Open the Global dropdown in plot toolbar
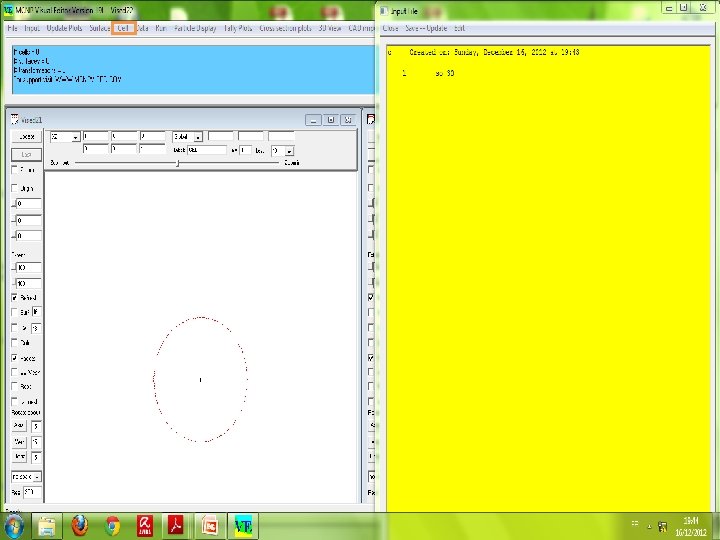 [198, 137]
